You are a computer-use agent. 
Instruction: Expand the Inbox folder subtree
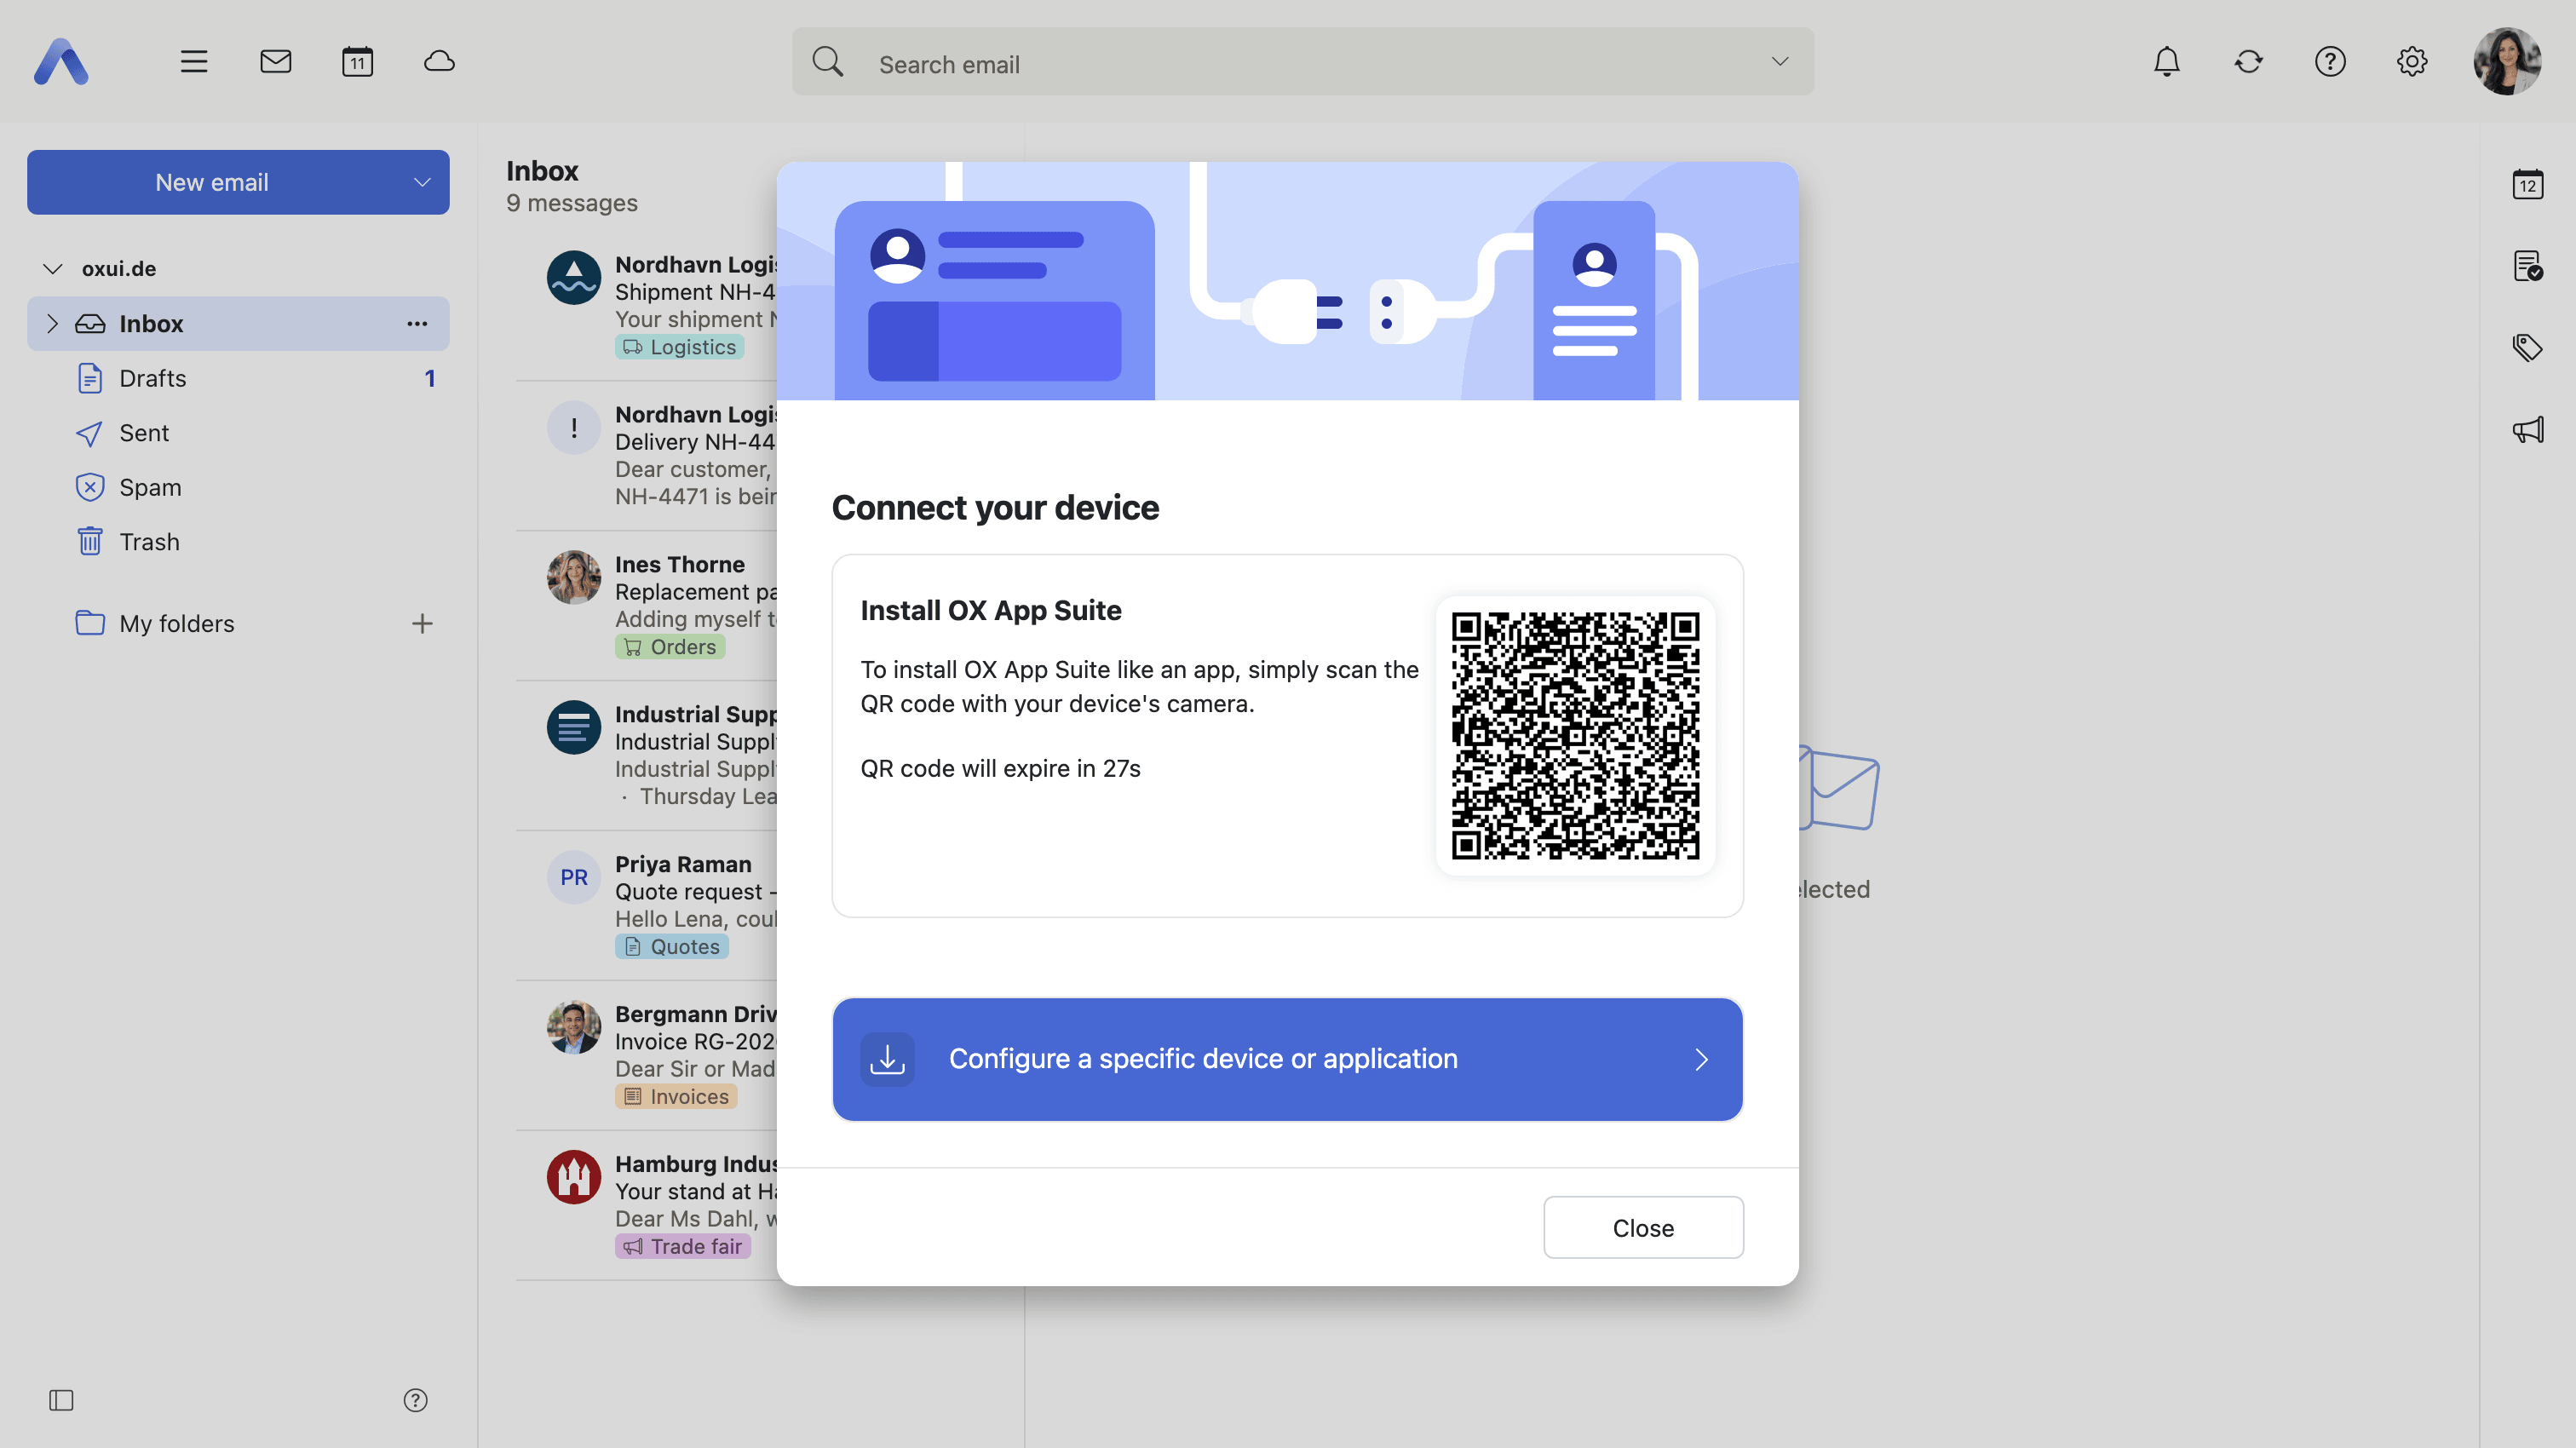click(53, 324)
